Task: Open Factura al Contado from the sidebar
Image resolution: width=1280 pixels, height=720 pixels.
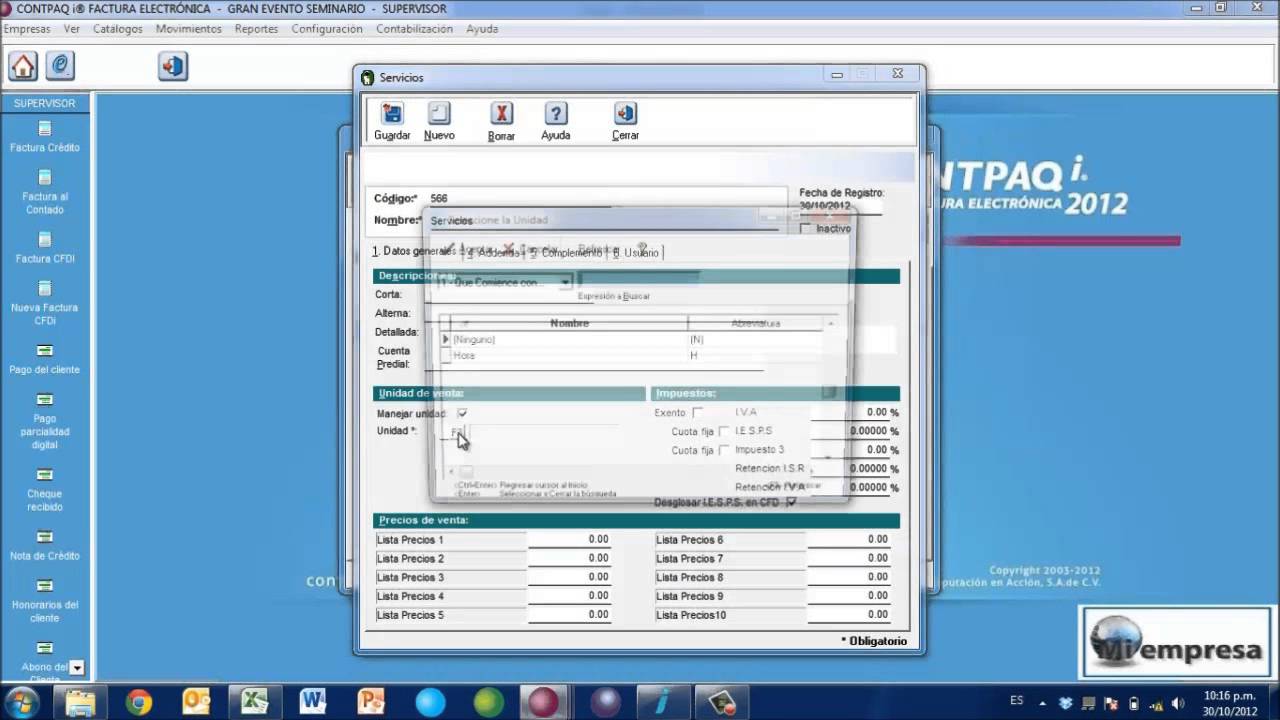Action: pyautogui.click(x=45, y=193)
